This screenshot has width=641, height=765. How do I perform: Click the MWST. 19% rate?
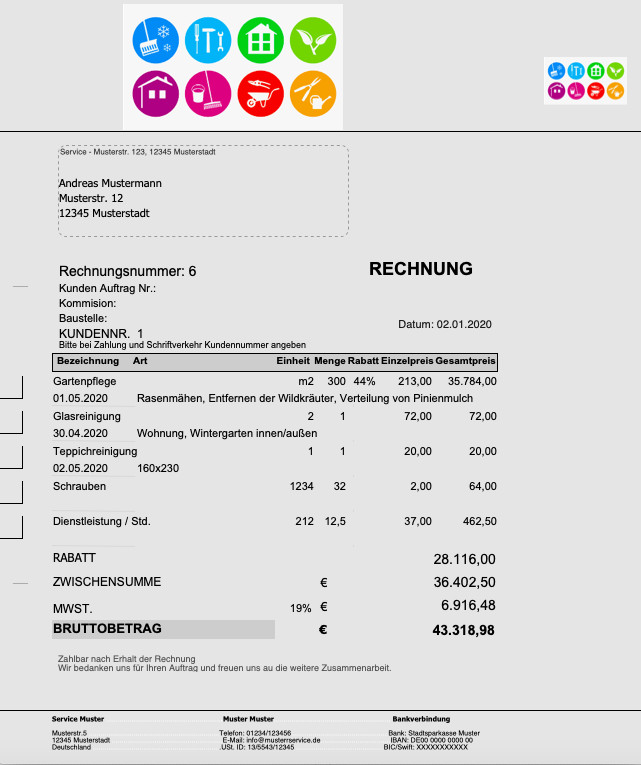pos(300,608)
